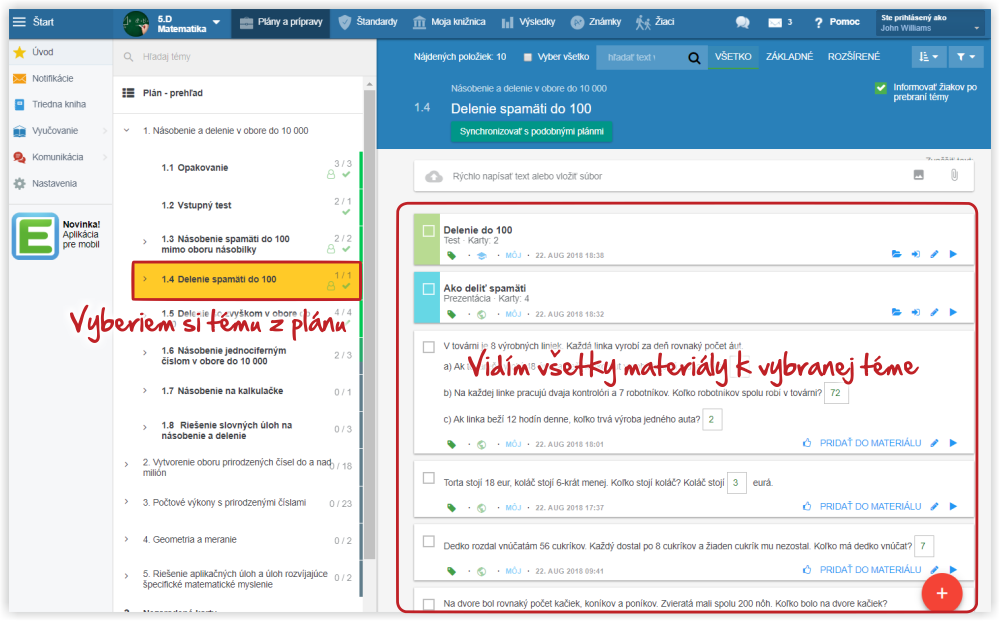The image size is (1000, 621).
Task: Click the graduation cap icon on Delenie do 100
Action: [482, 256]
